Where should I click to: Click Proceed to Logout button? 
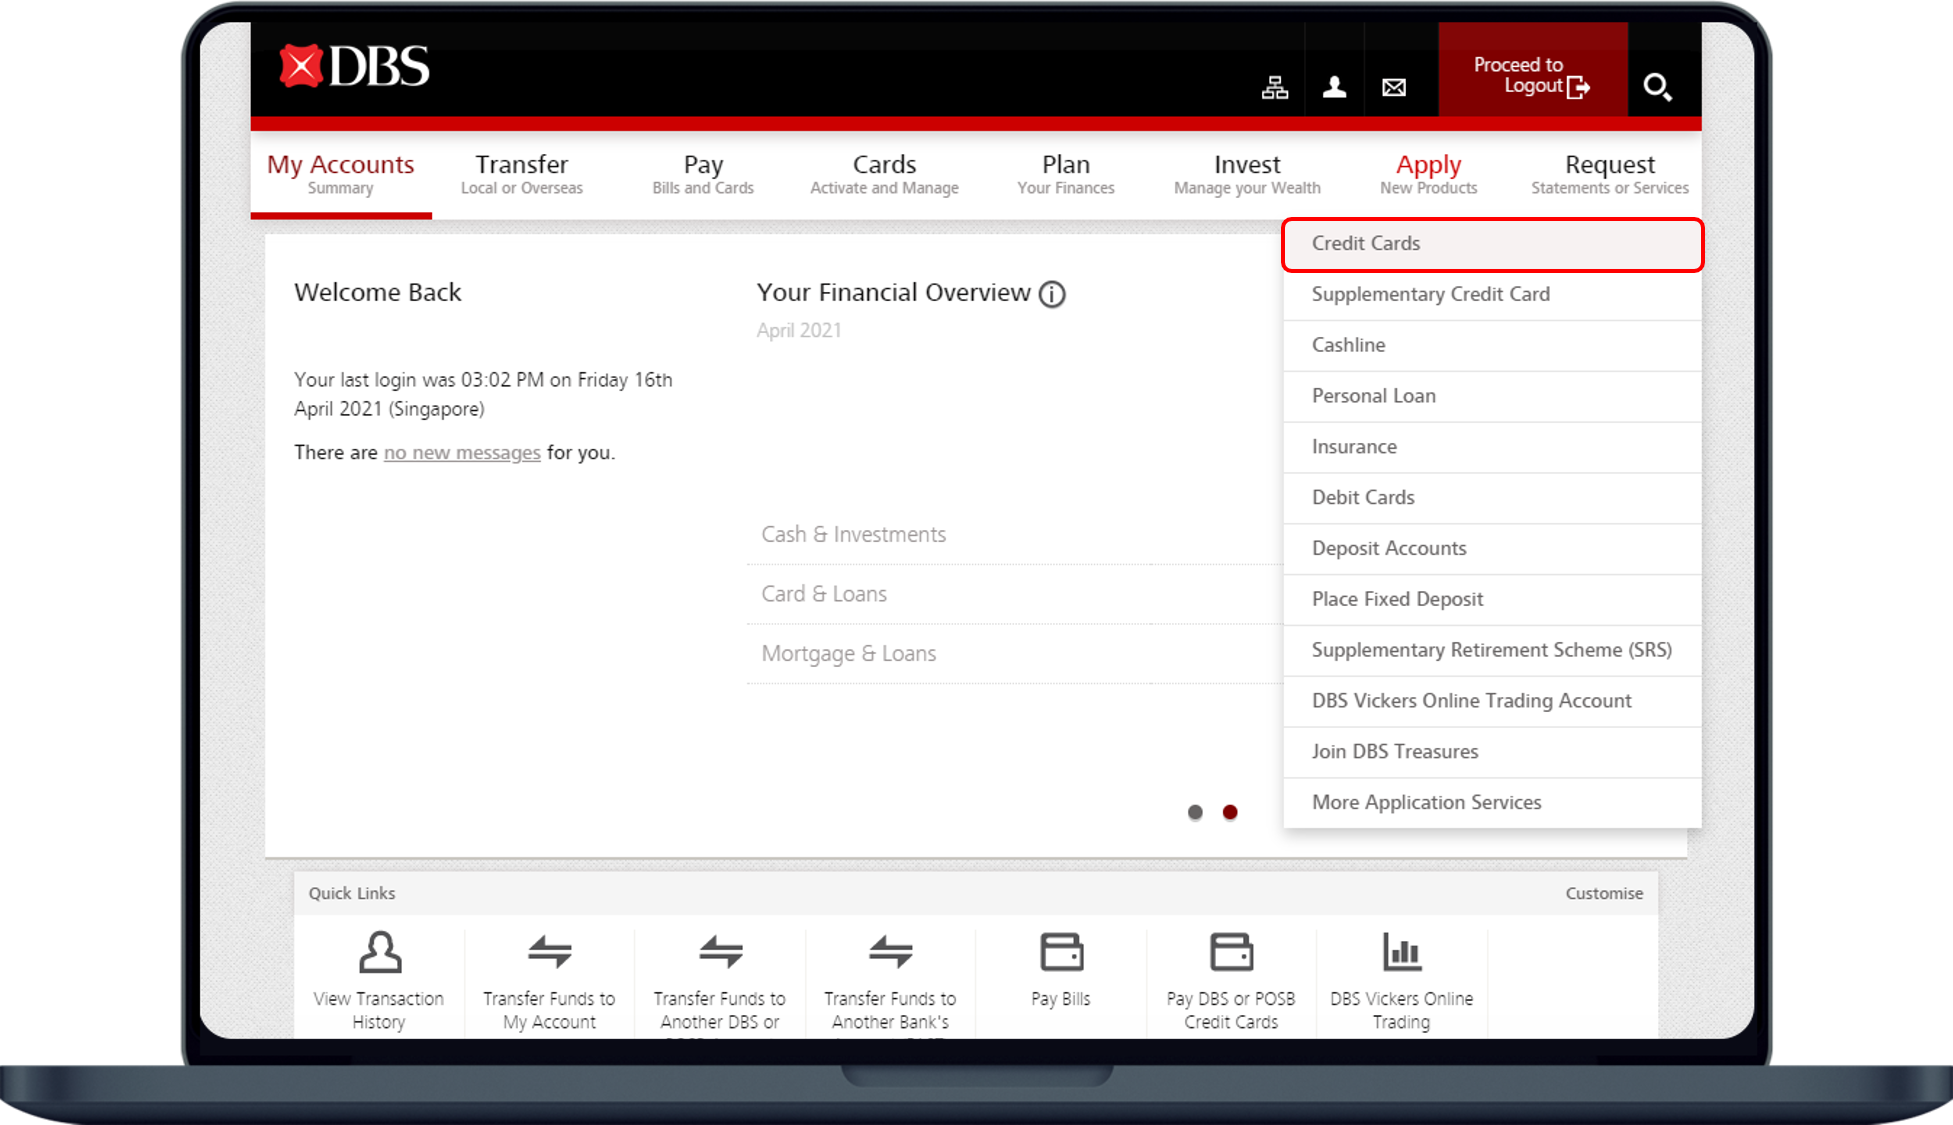pos(1532,76)
